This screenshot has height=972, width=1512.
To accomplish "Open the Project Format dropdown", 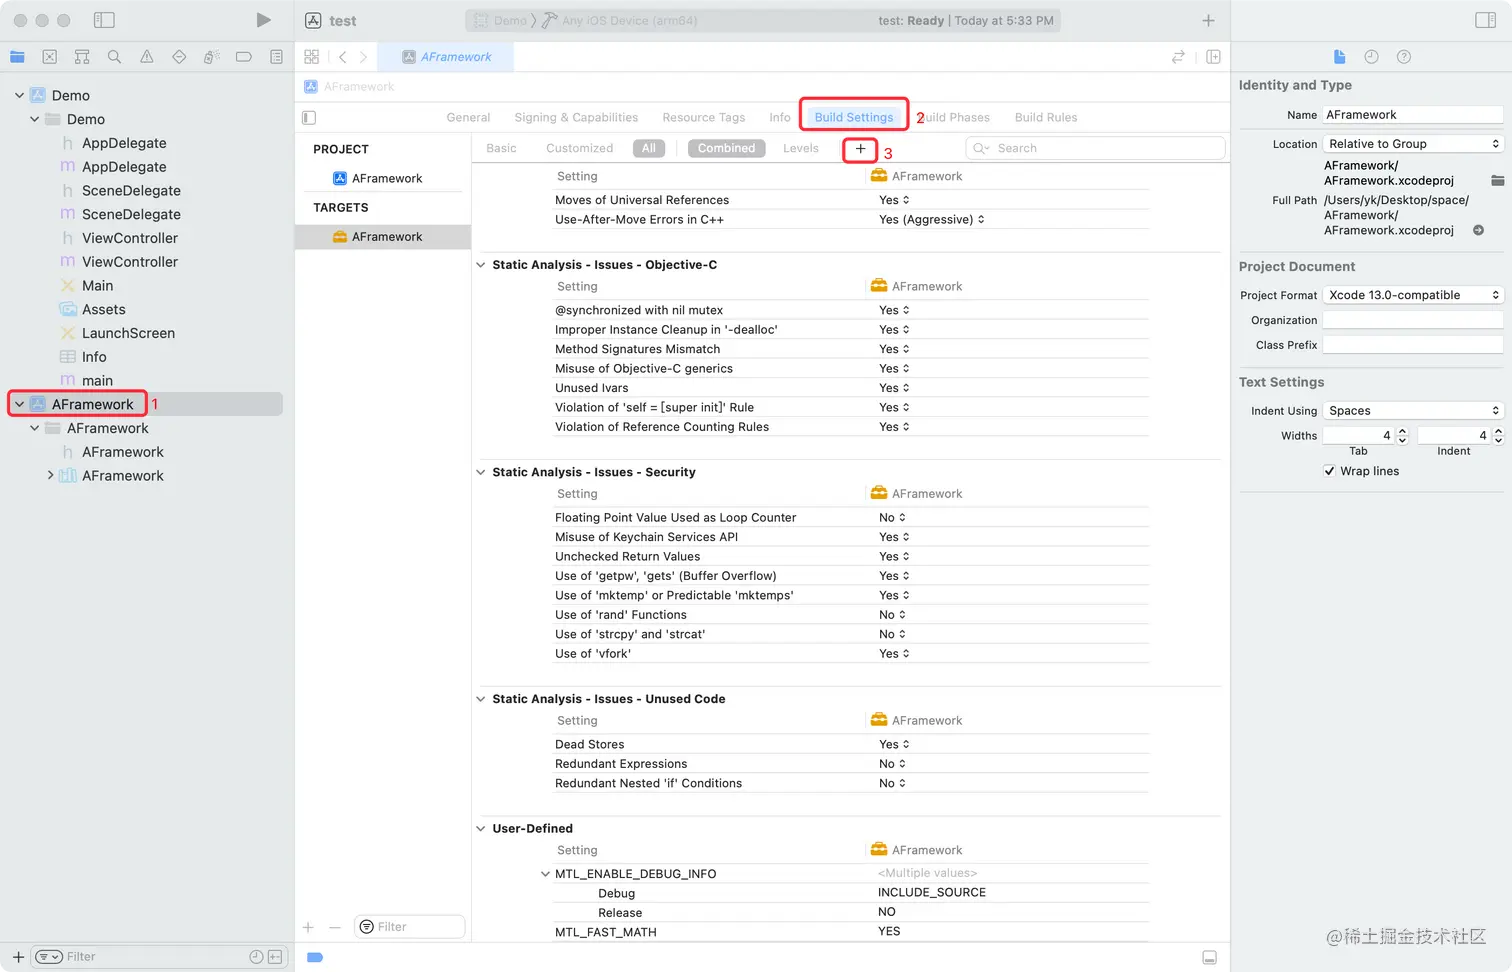I will [x=1412, y=295].
